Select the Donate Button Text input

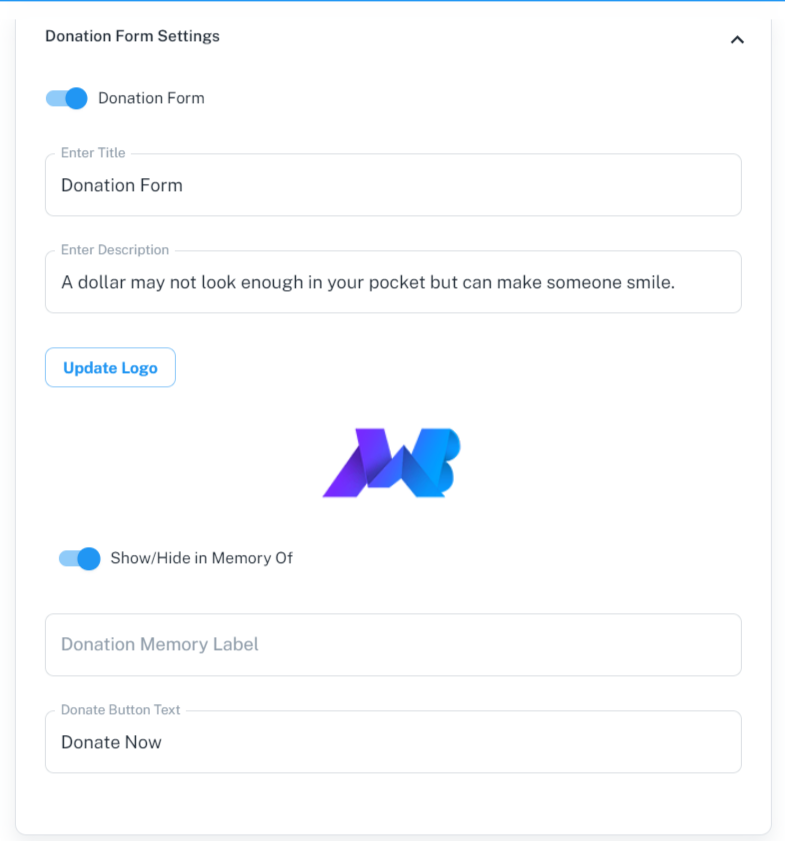[392, 742]
